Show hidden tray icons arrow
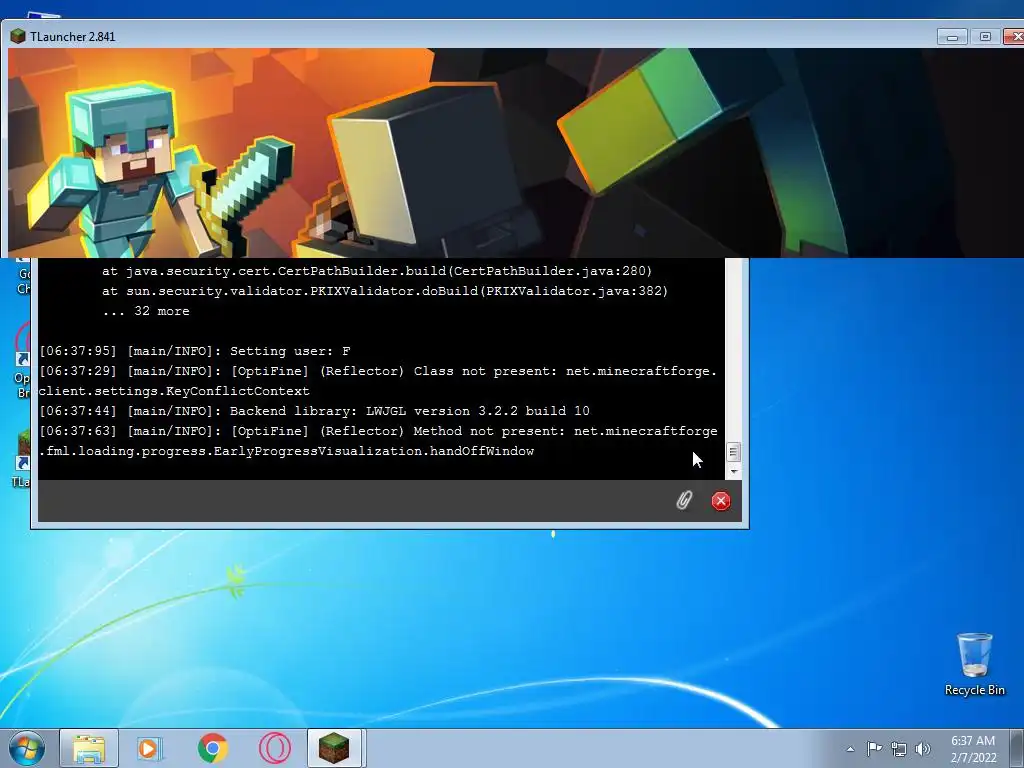 point(850,749)
